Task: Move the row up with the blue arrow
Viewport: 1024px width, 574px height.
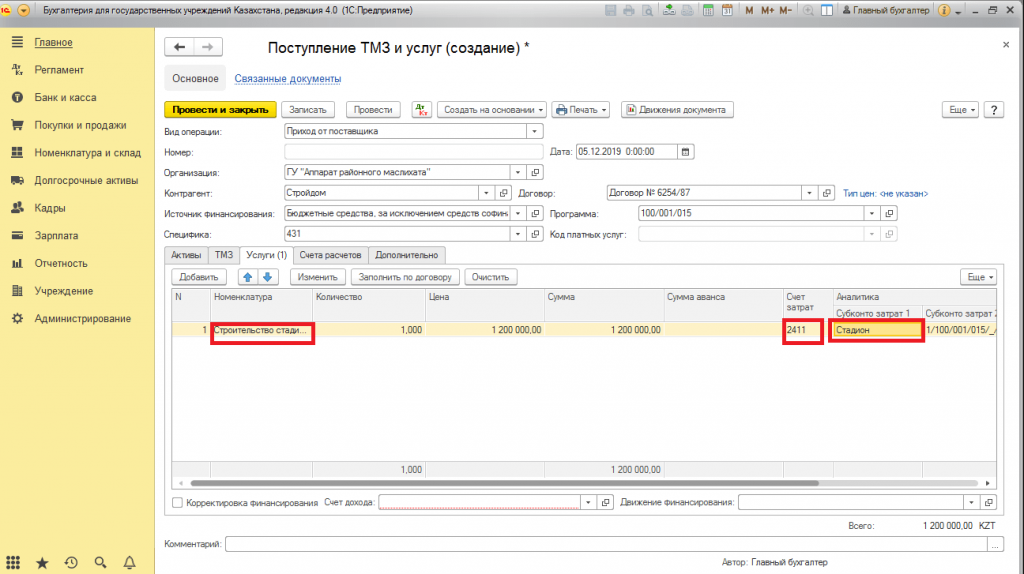Action: coord(247,277)
